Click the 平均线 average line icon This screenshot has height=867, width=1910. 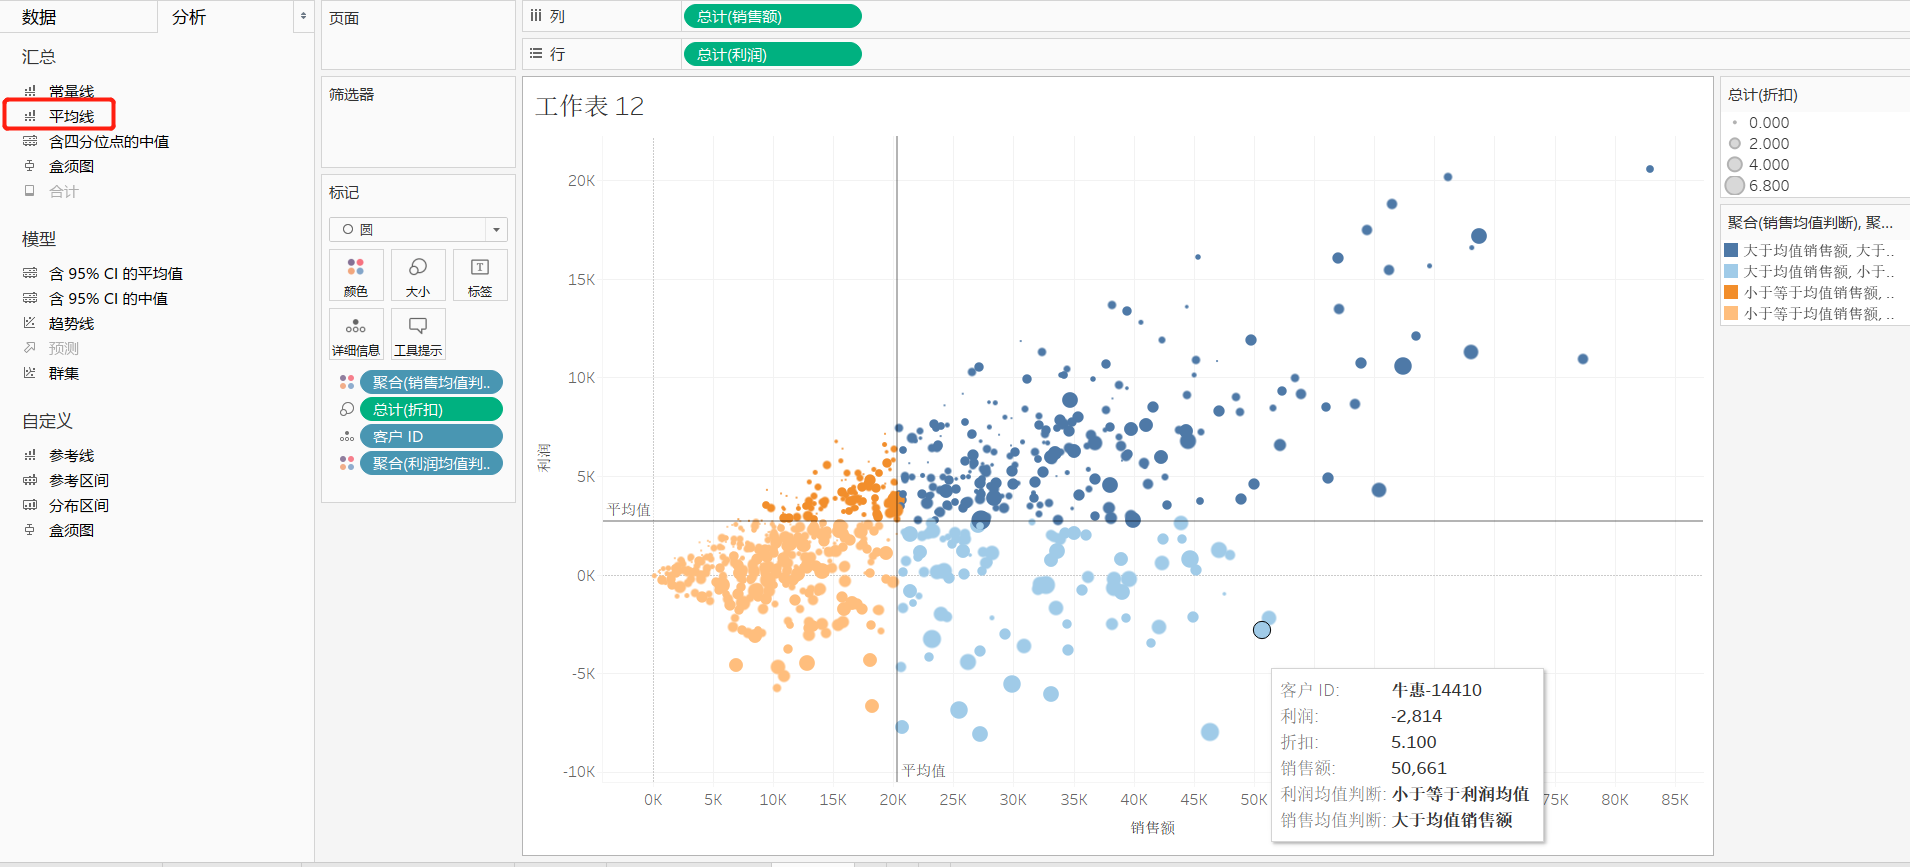[30, 116]
